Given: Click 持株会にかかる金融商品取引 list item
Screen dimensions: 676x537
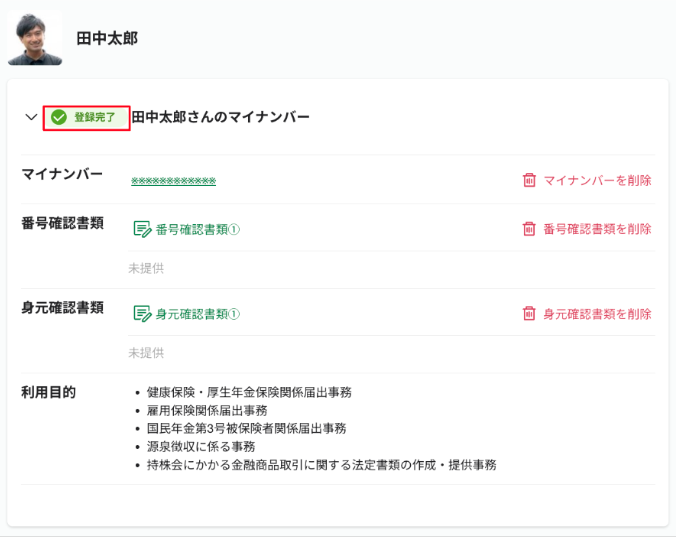Looking at the screenshot, I should tap(322, 465).
